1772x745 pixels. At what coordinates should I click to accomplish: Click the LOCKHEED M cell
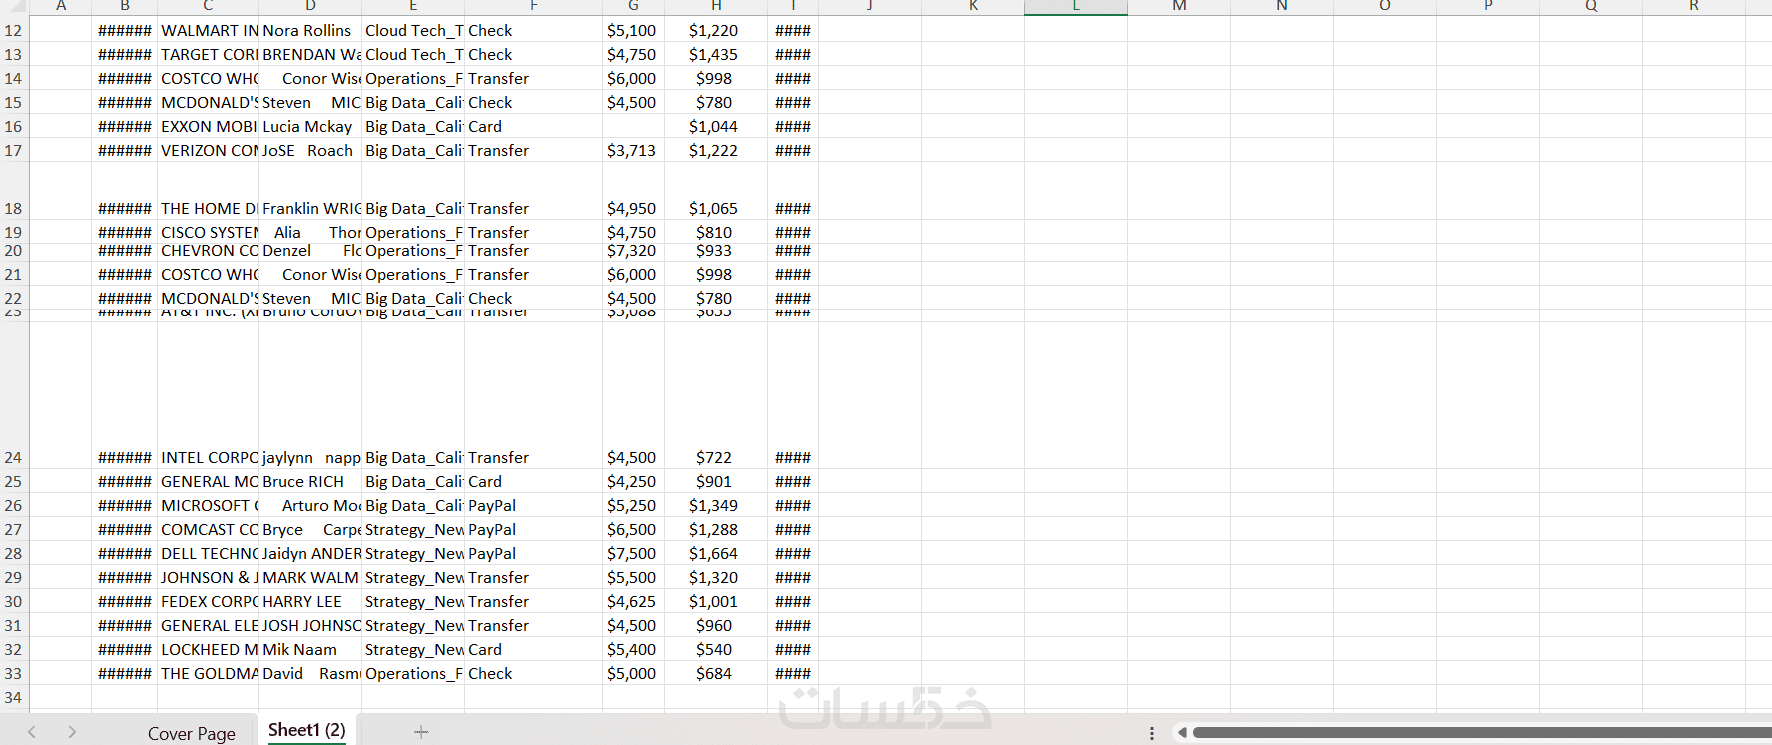click(208, 649)
